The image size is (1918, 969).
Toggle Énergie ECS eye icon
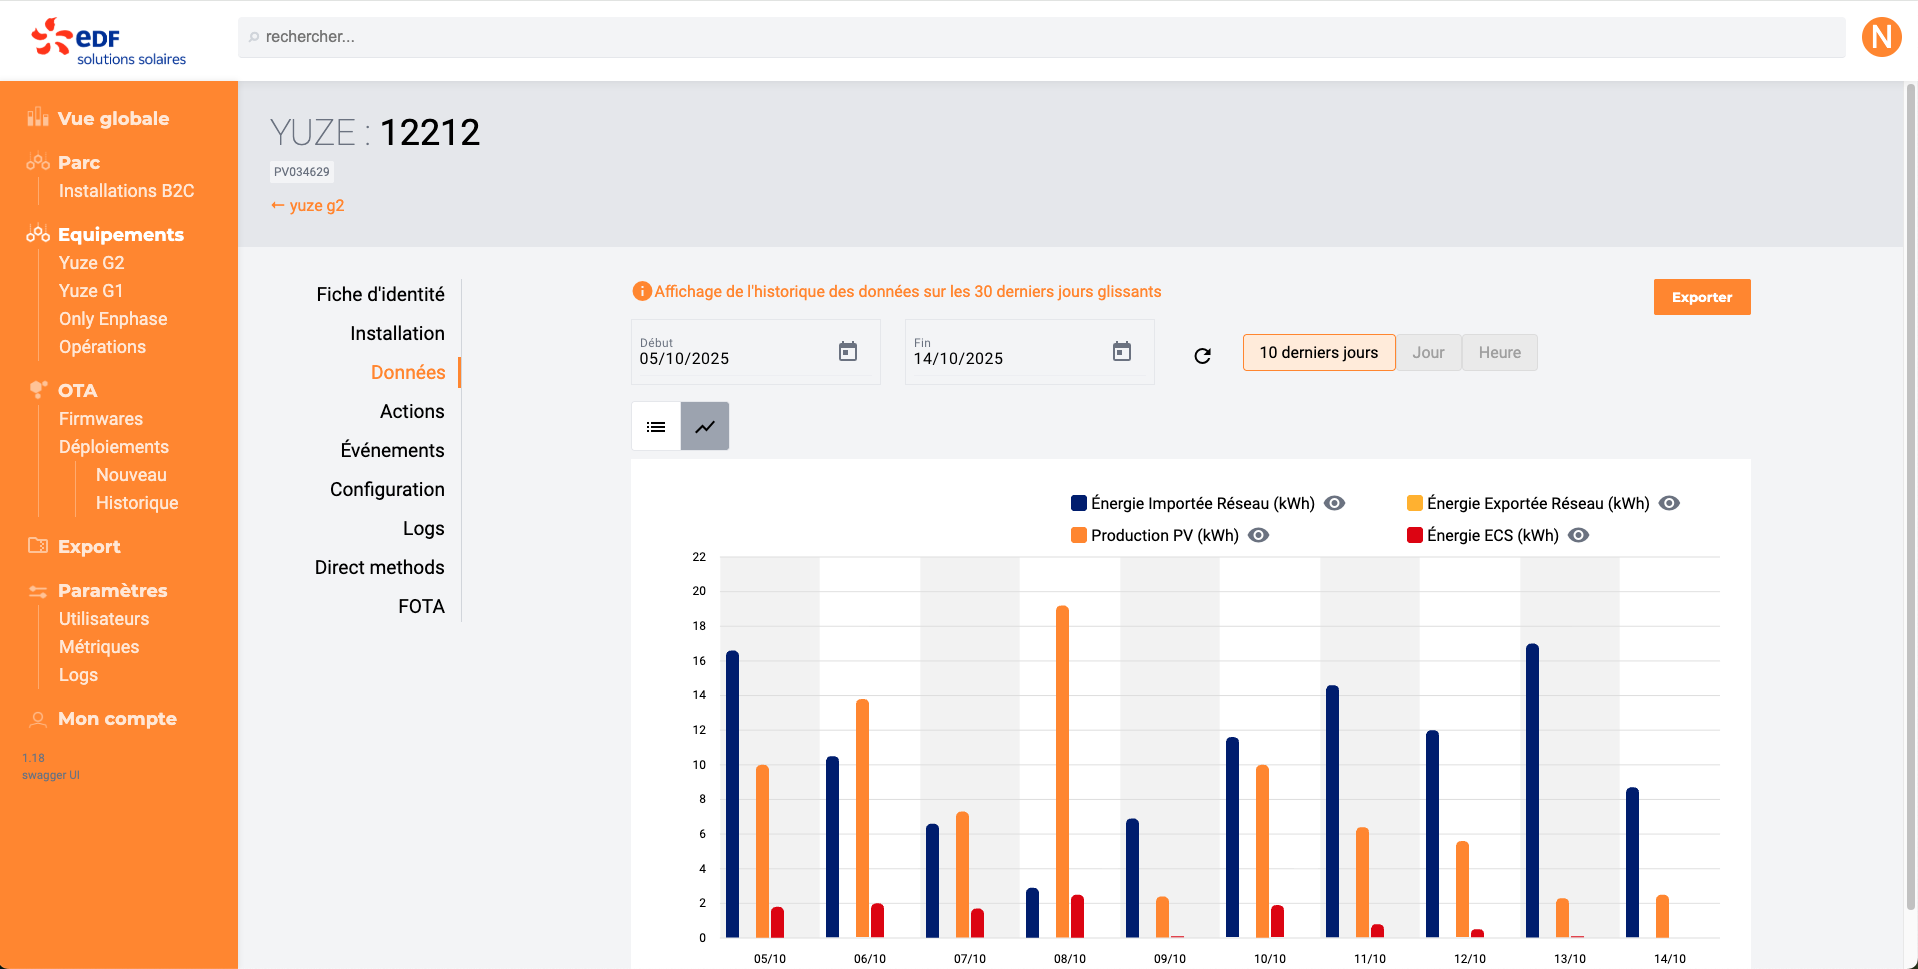click(1578, 535)
